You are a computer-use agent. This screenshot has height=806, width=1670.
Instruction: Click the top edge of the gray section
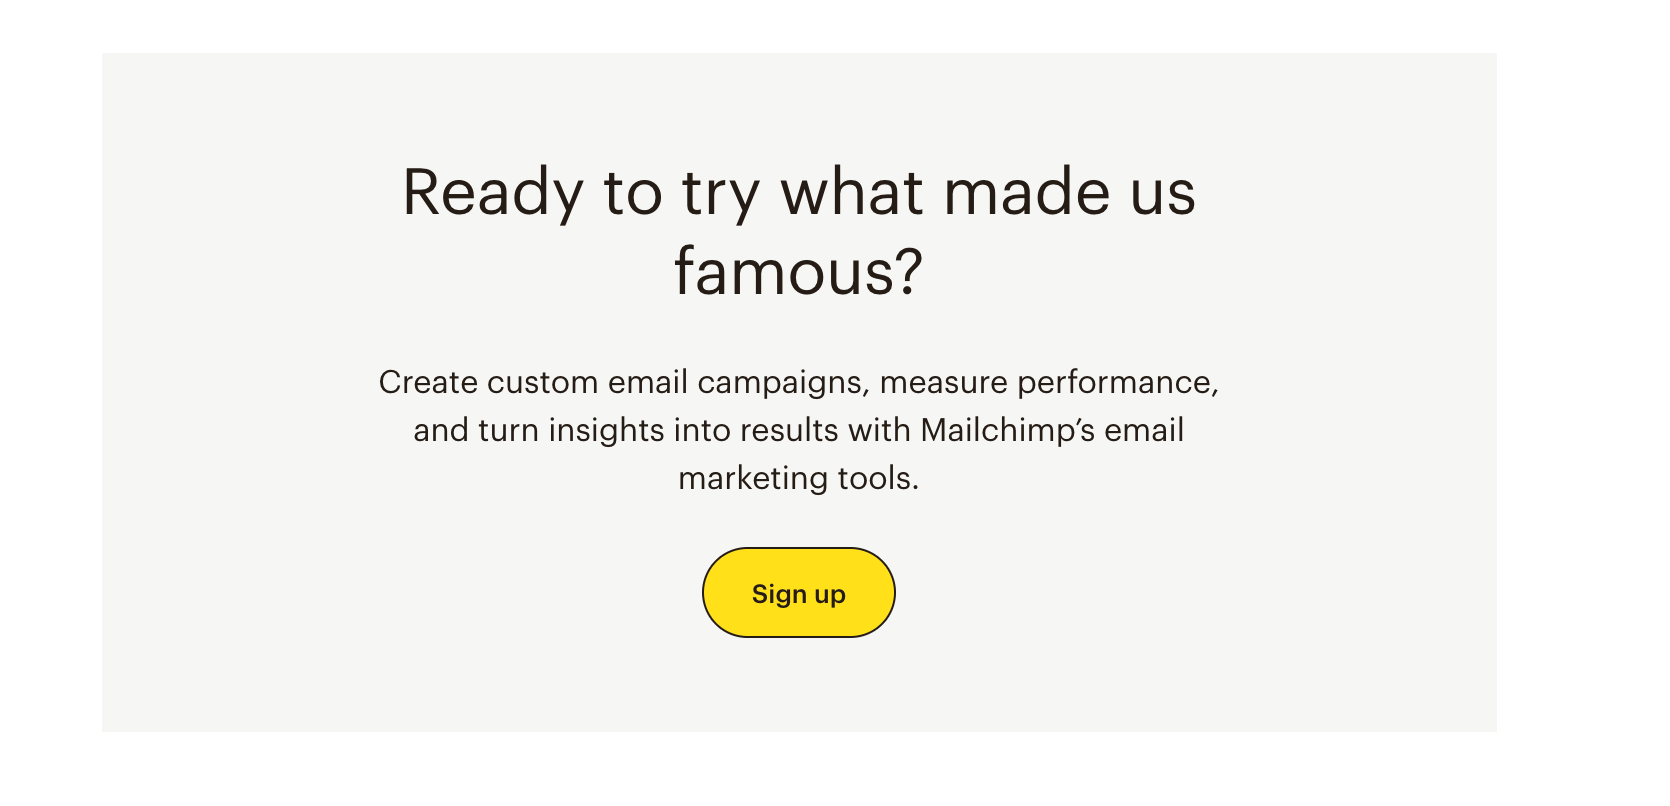click(x=800, y=58)
